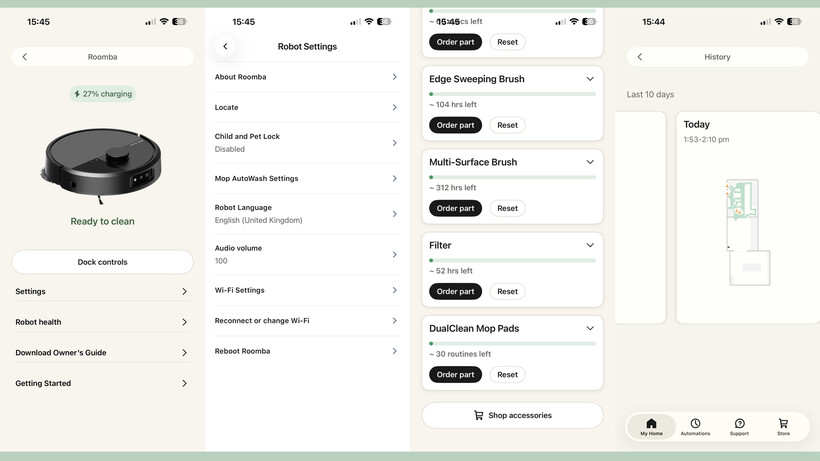Screen dimensions: 820x461
Task: Open Getting Started
Action: [101, 383]
